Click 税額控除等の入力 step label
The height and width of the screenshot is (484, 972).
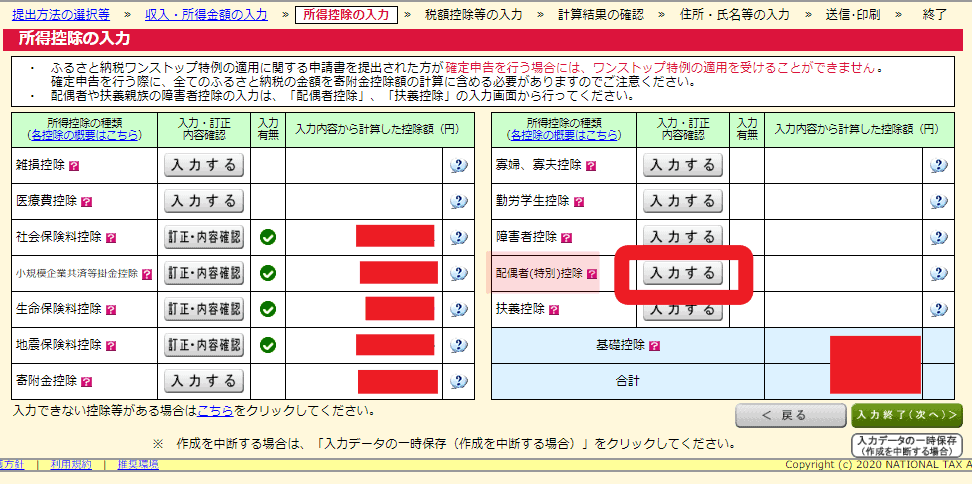tap(474, 15)
